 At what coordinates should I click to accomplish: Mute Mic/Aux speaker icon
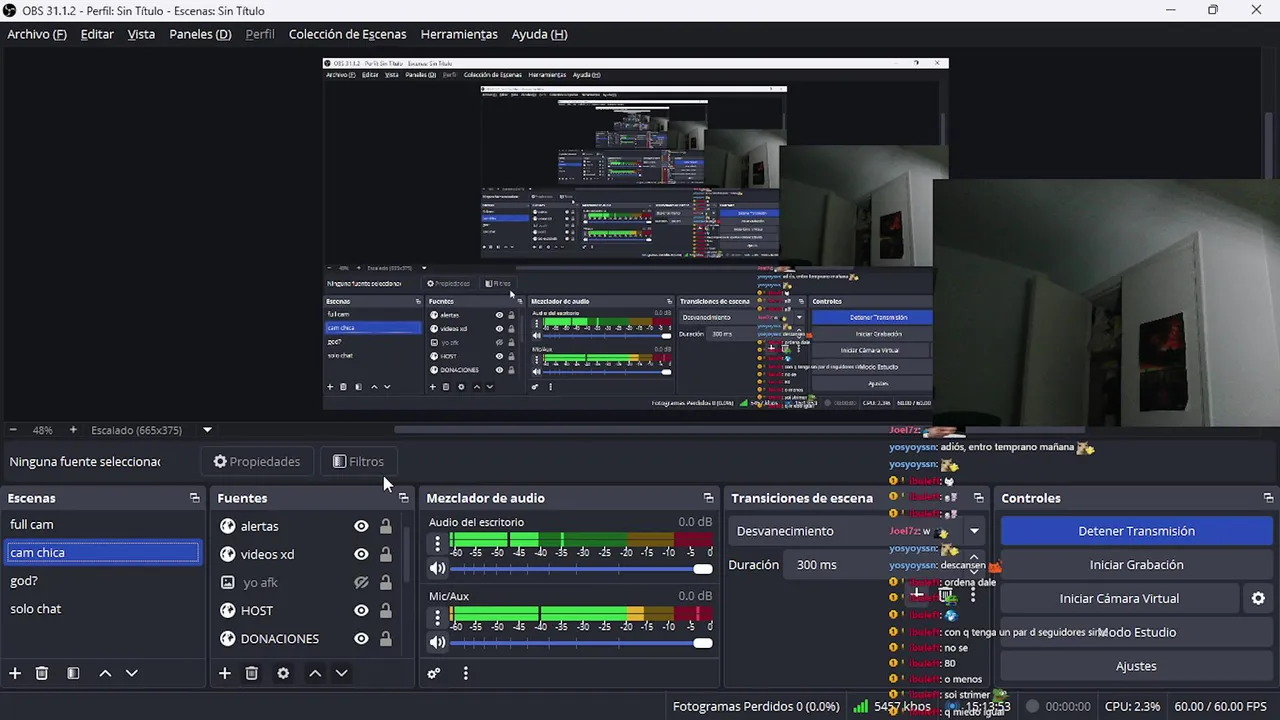click(437, 642)
